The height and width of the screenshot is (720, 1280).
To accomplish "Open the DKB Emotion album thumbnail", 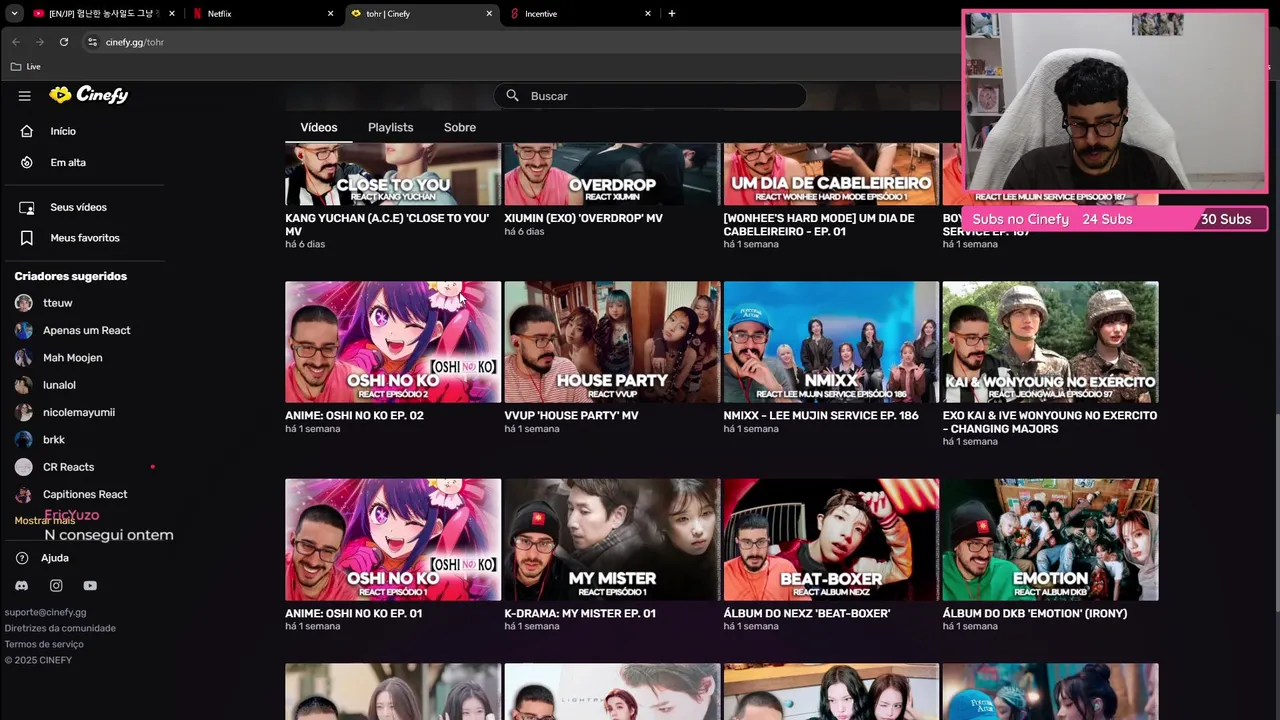I will coord(1050,540).
